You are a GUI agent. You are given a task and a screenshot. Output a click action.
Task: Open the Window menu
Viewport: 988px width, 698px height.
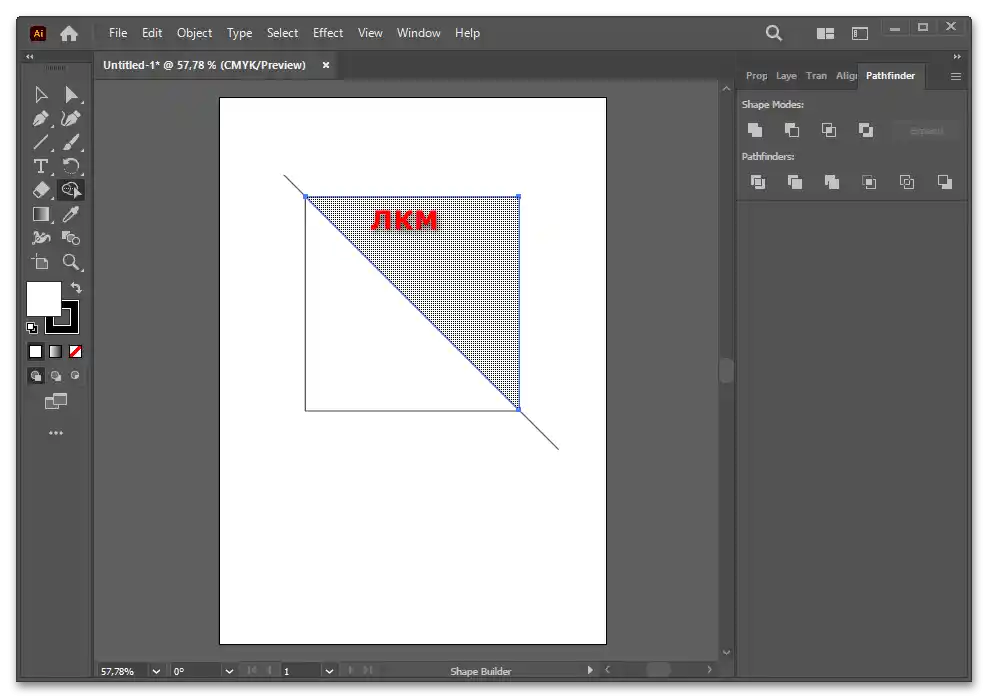pyautogui.click(x=418, y=33)
